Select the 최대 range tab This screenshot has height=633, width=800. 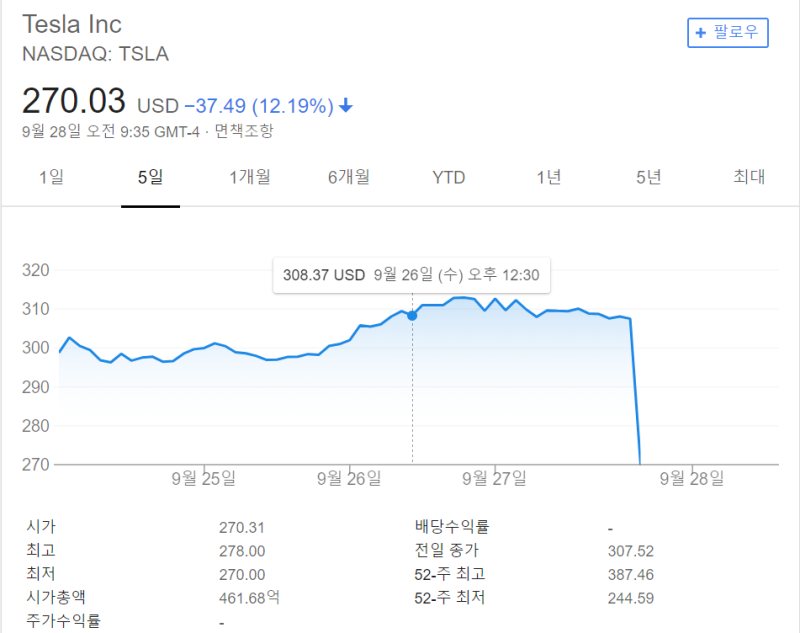(x=749, y=176)
